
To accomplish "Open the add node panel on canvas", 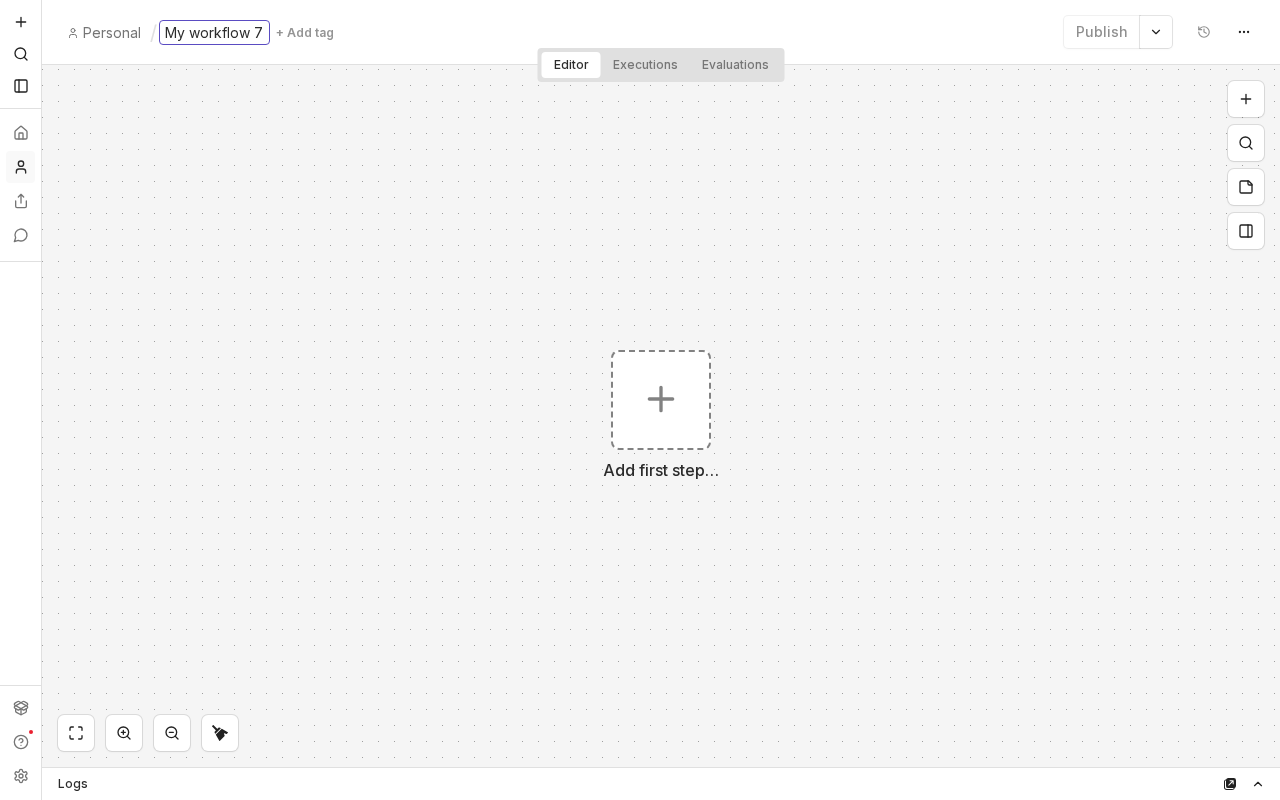I will (x=1245, y=99).
